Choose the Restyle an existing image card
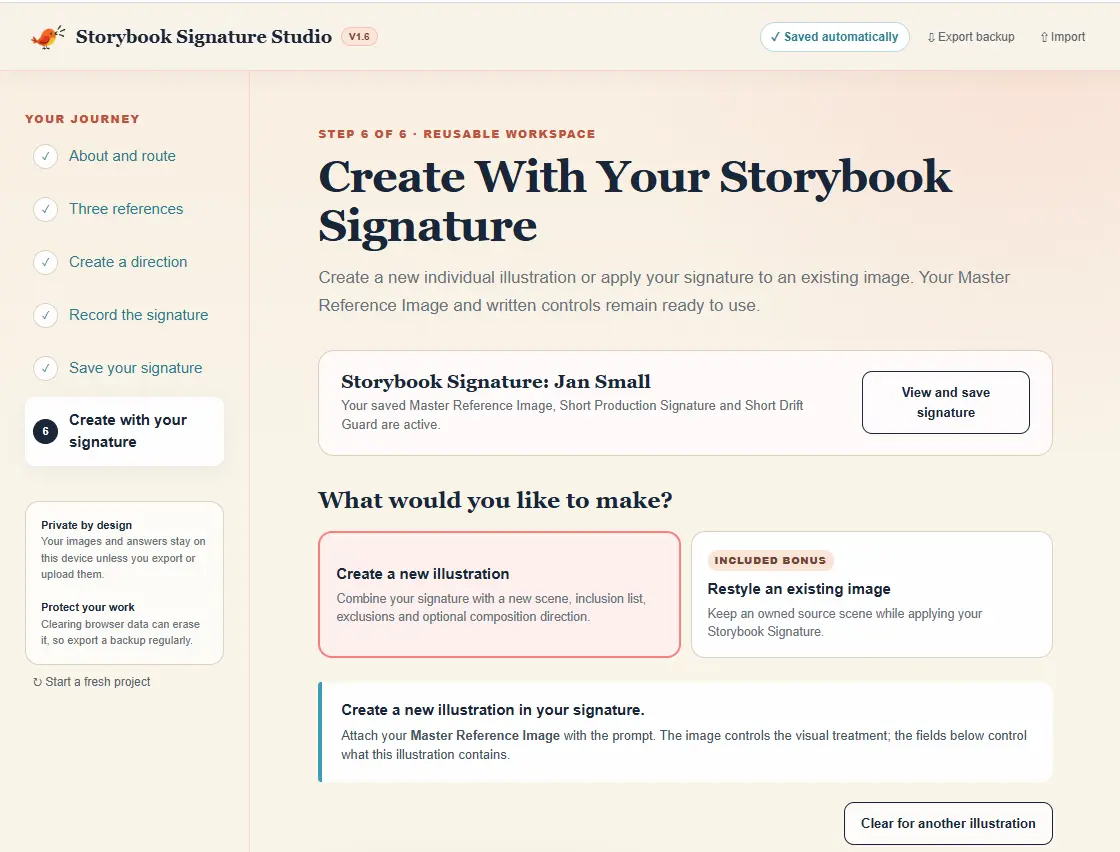Viewport: 1120px width, 852px height. coord(871,594)
